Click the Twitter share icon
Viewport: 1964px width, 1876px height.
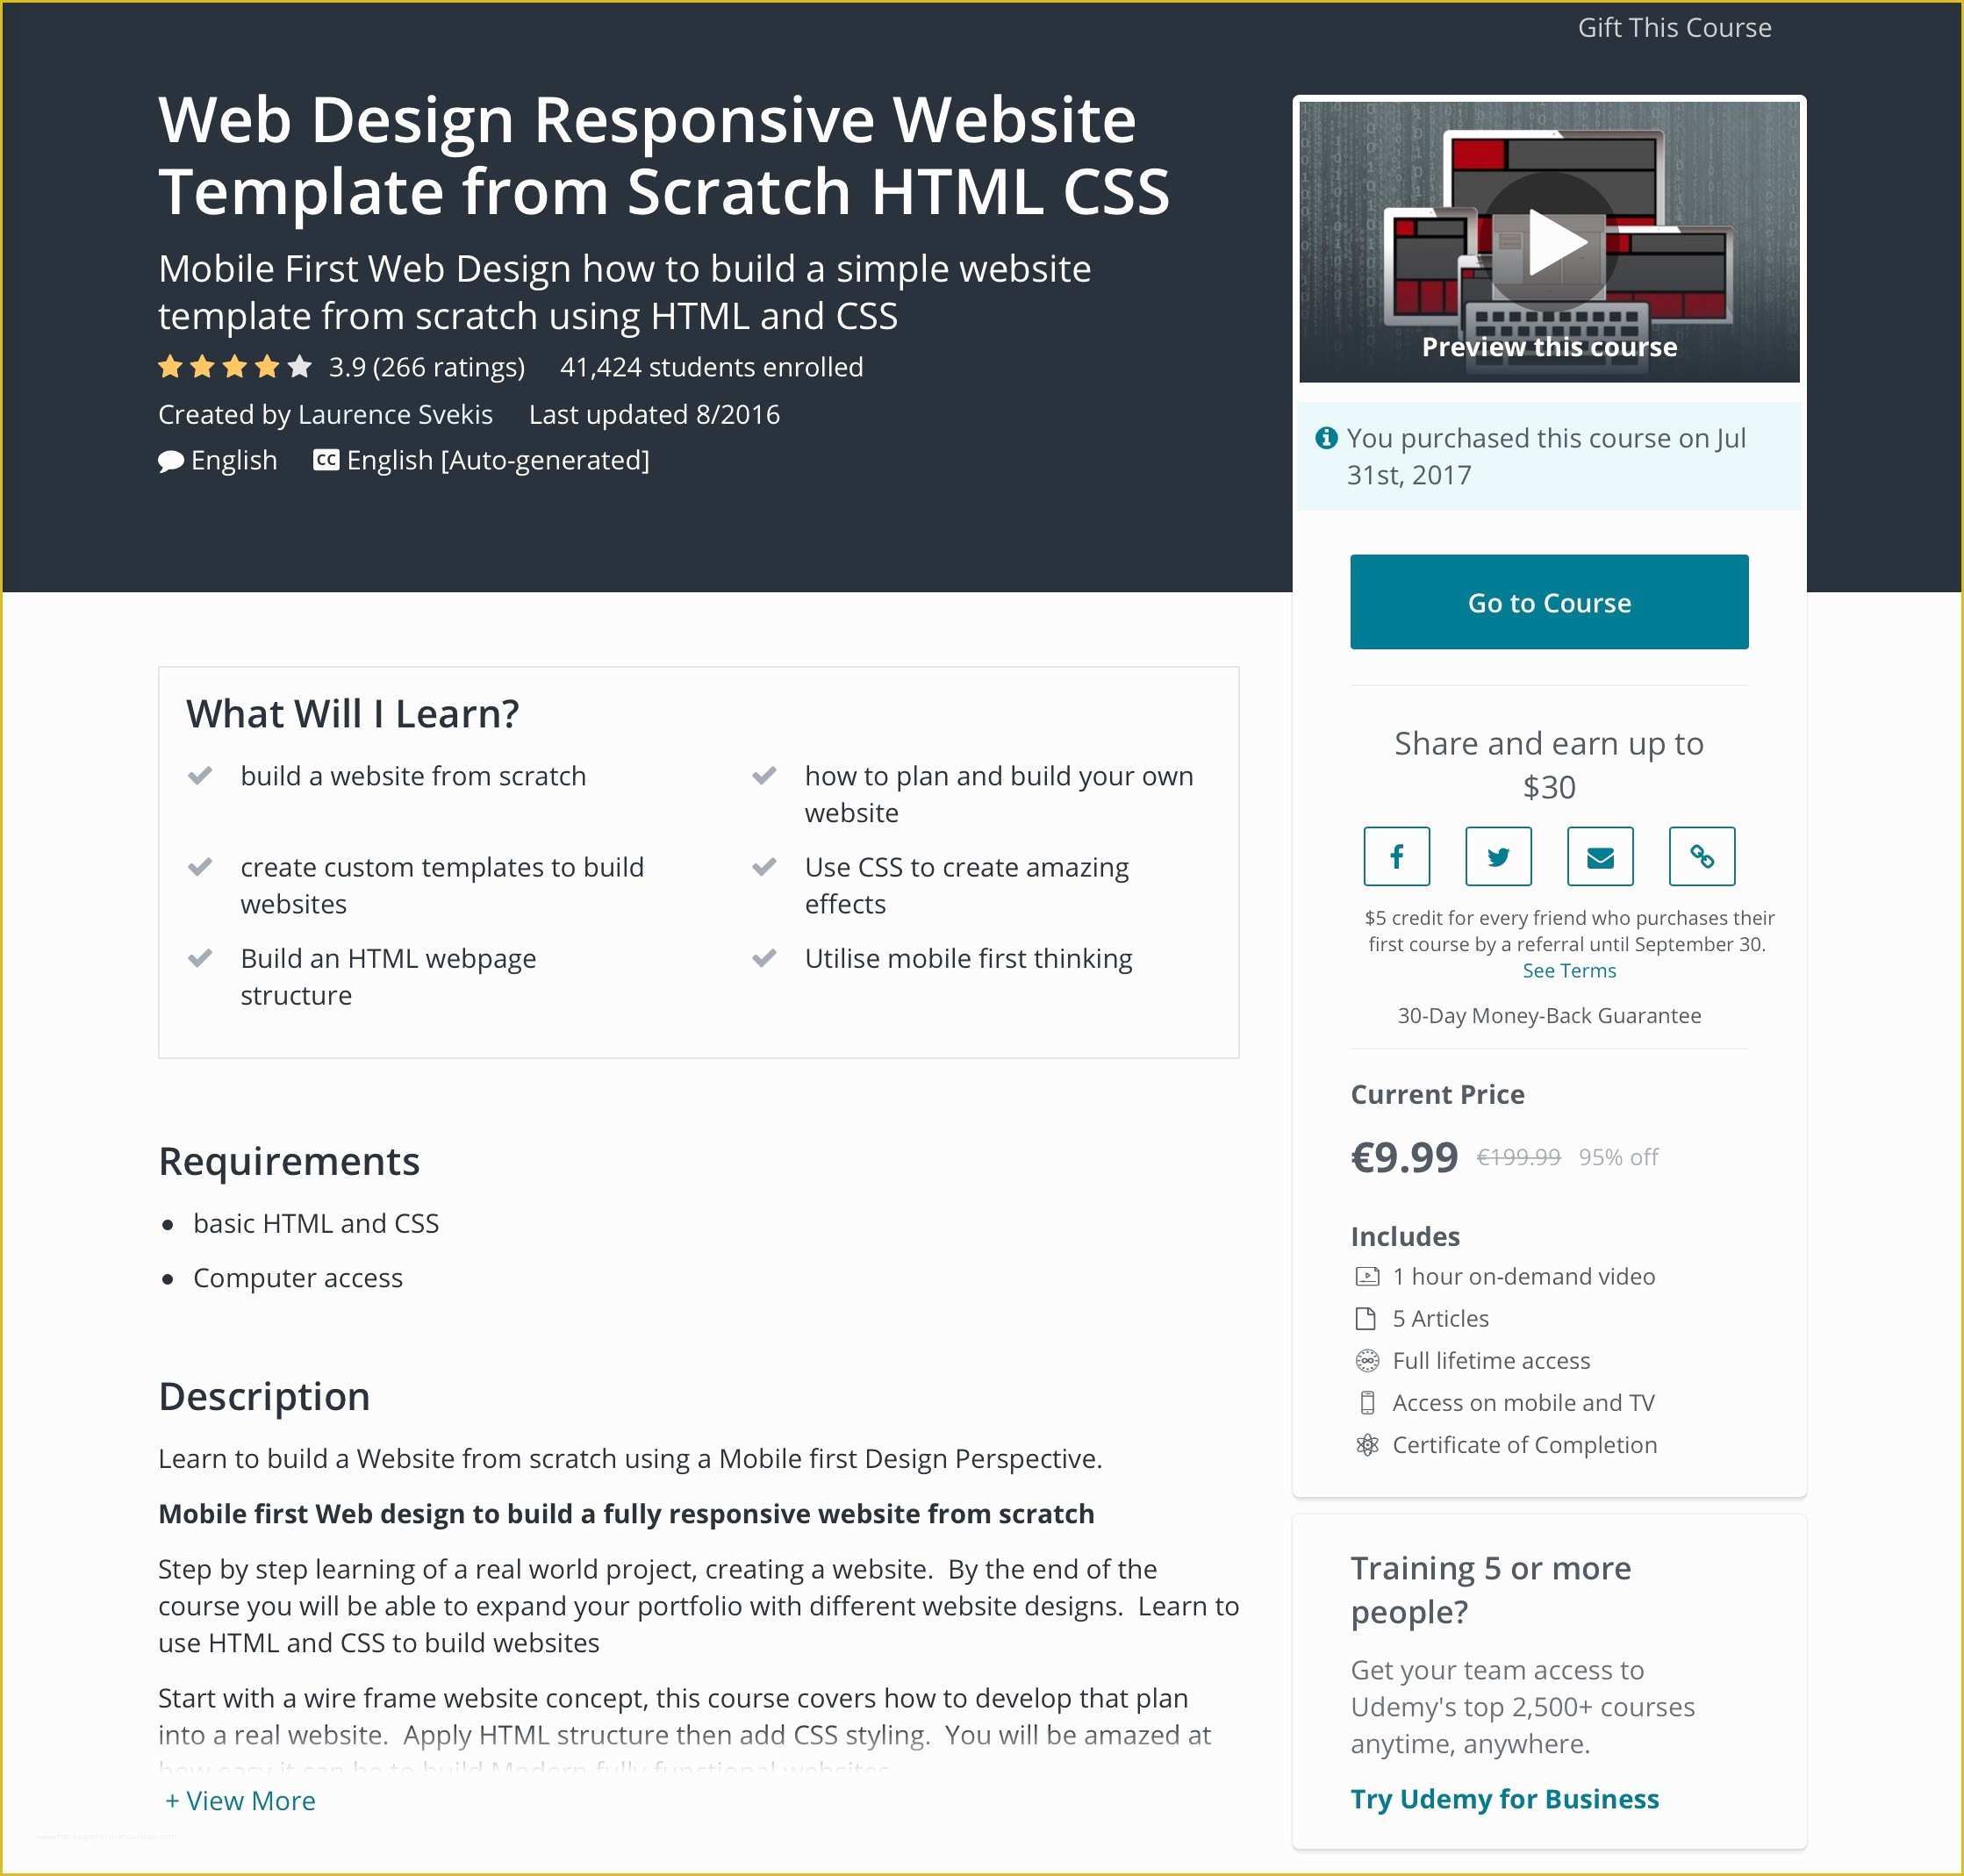pos(1497,857)
